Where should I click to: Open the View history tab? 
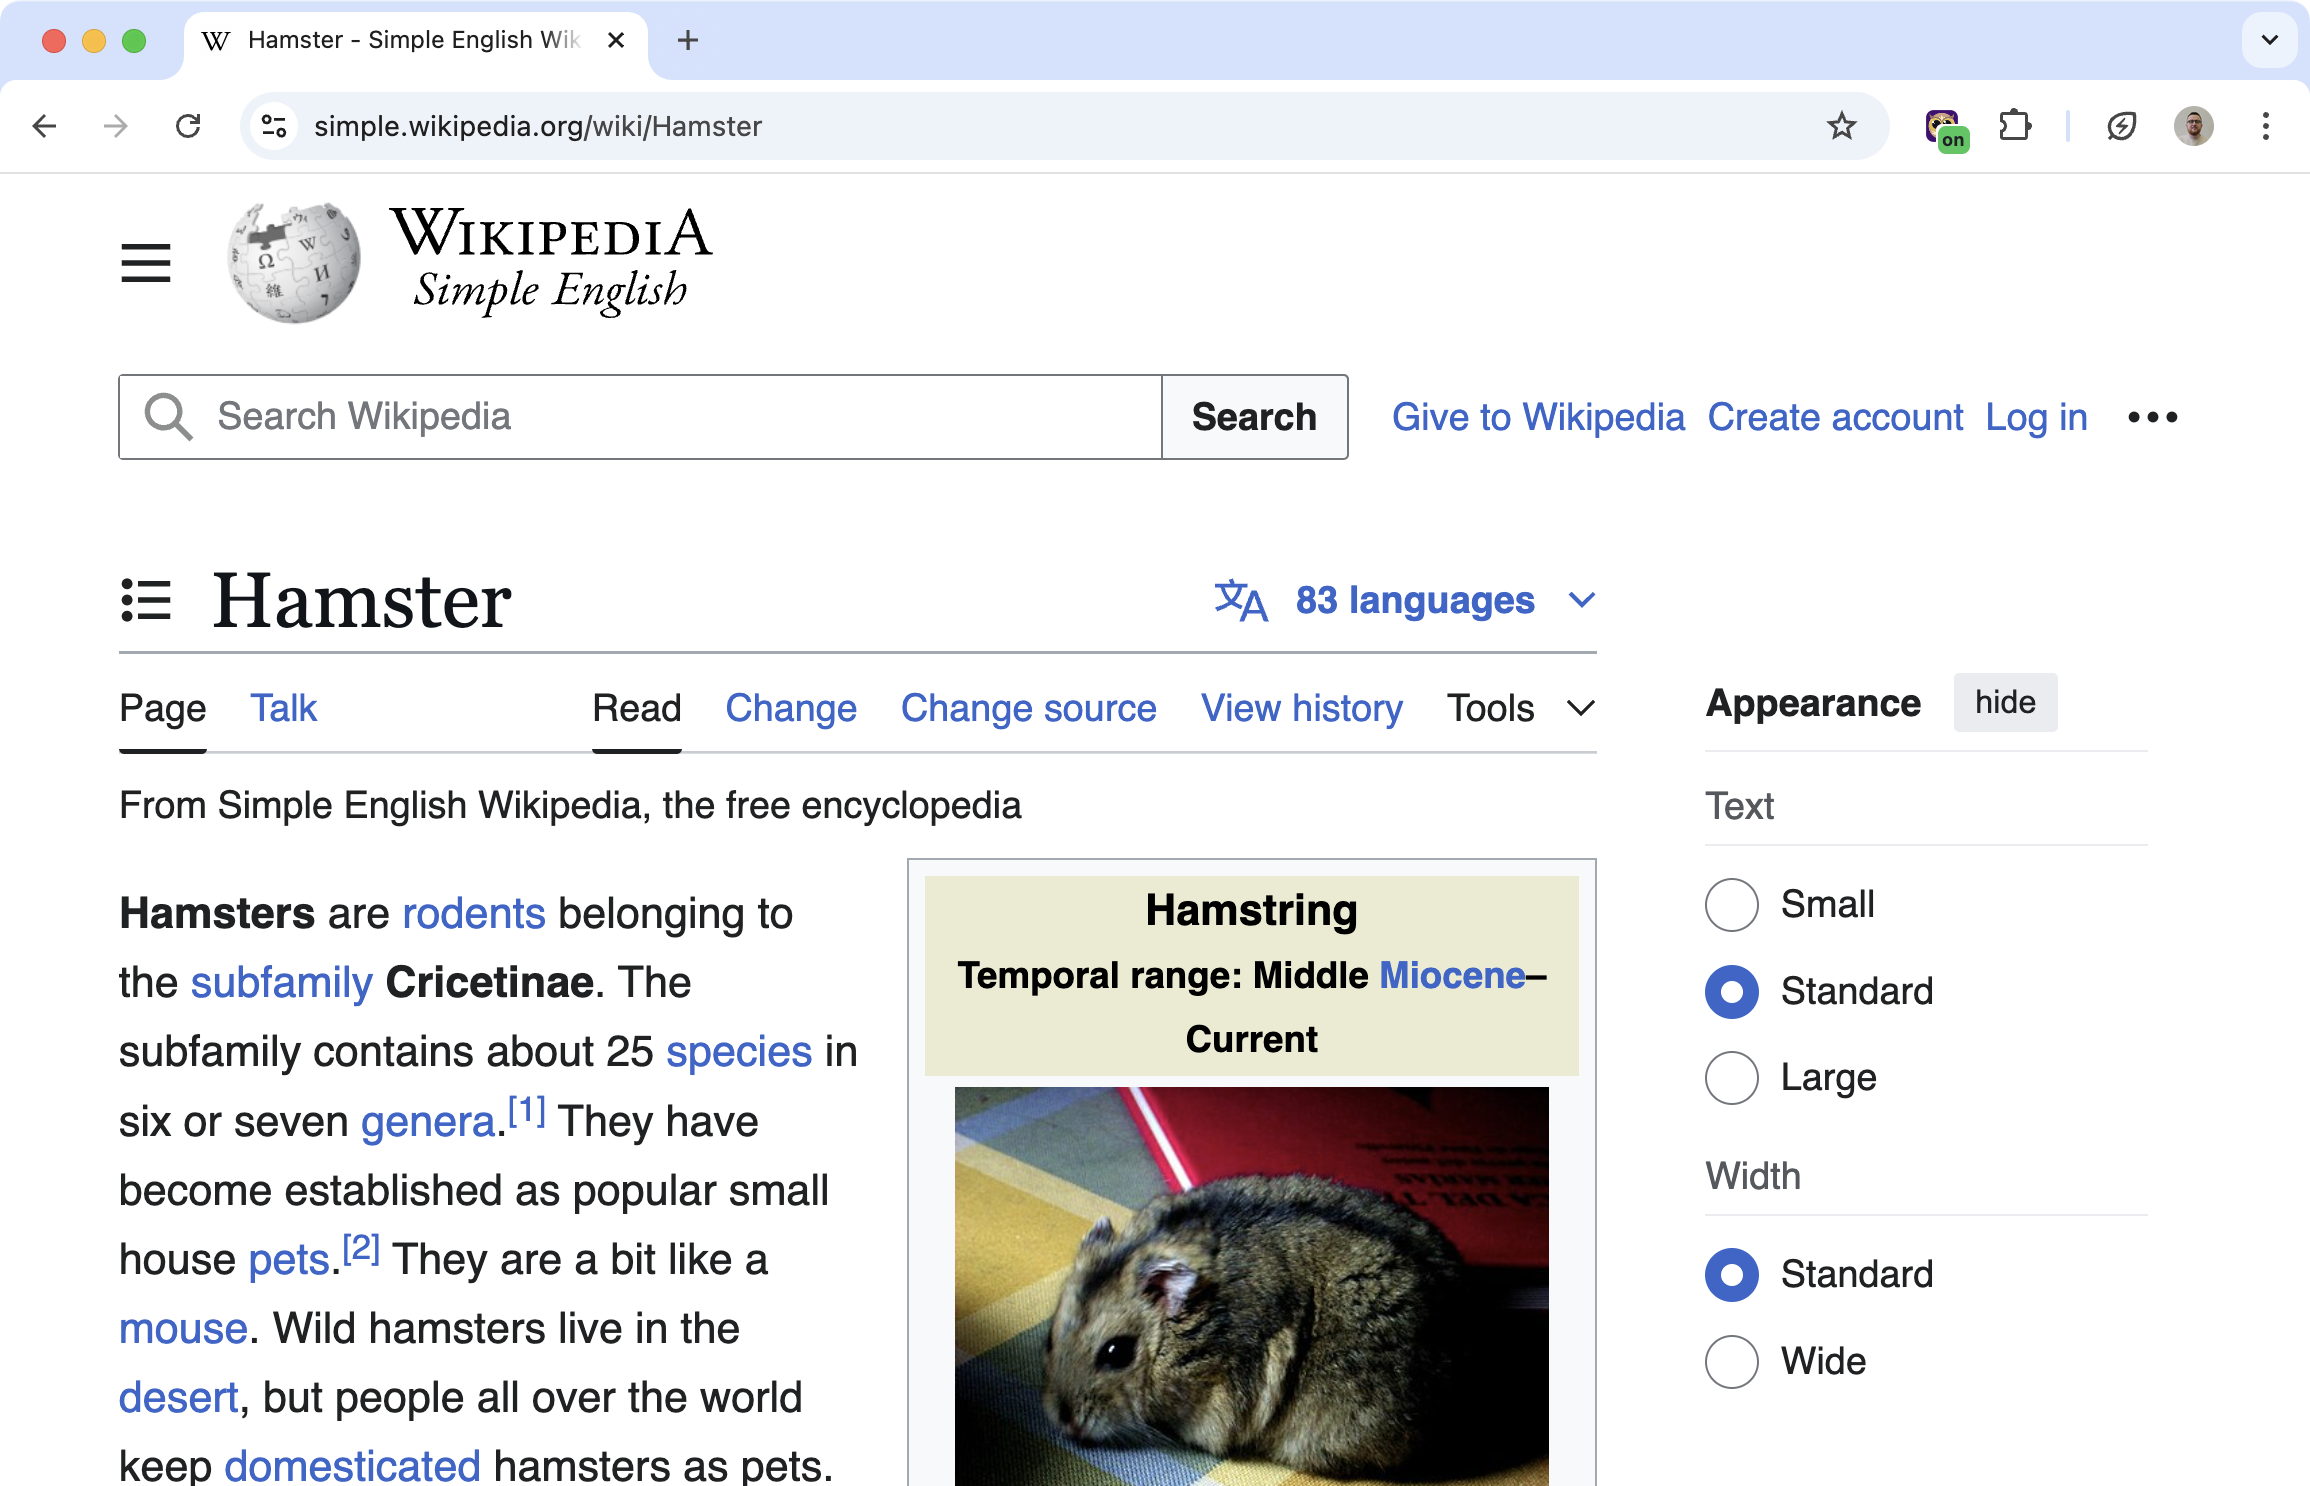point(1302,708)
